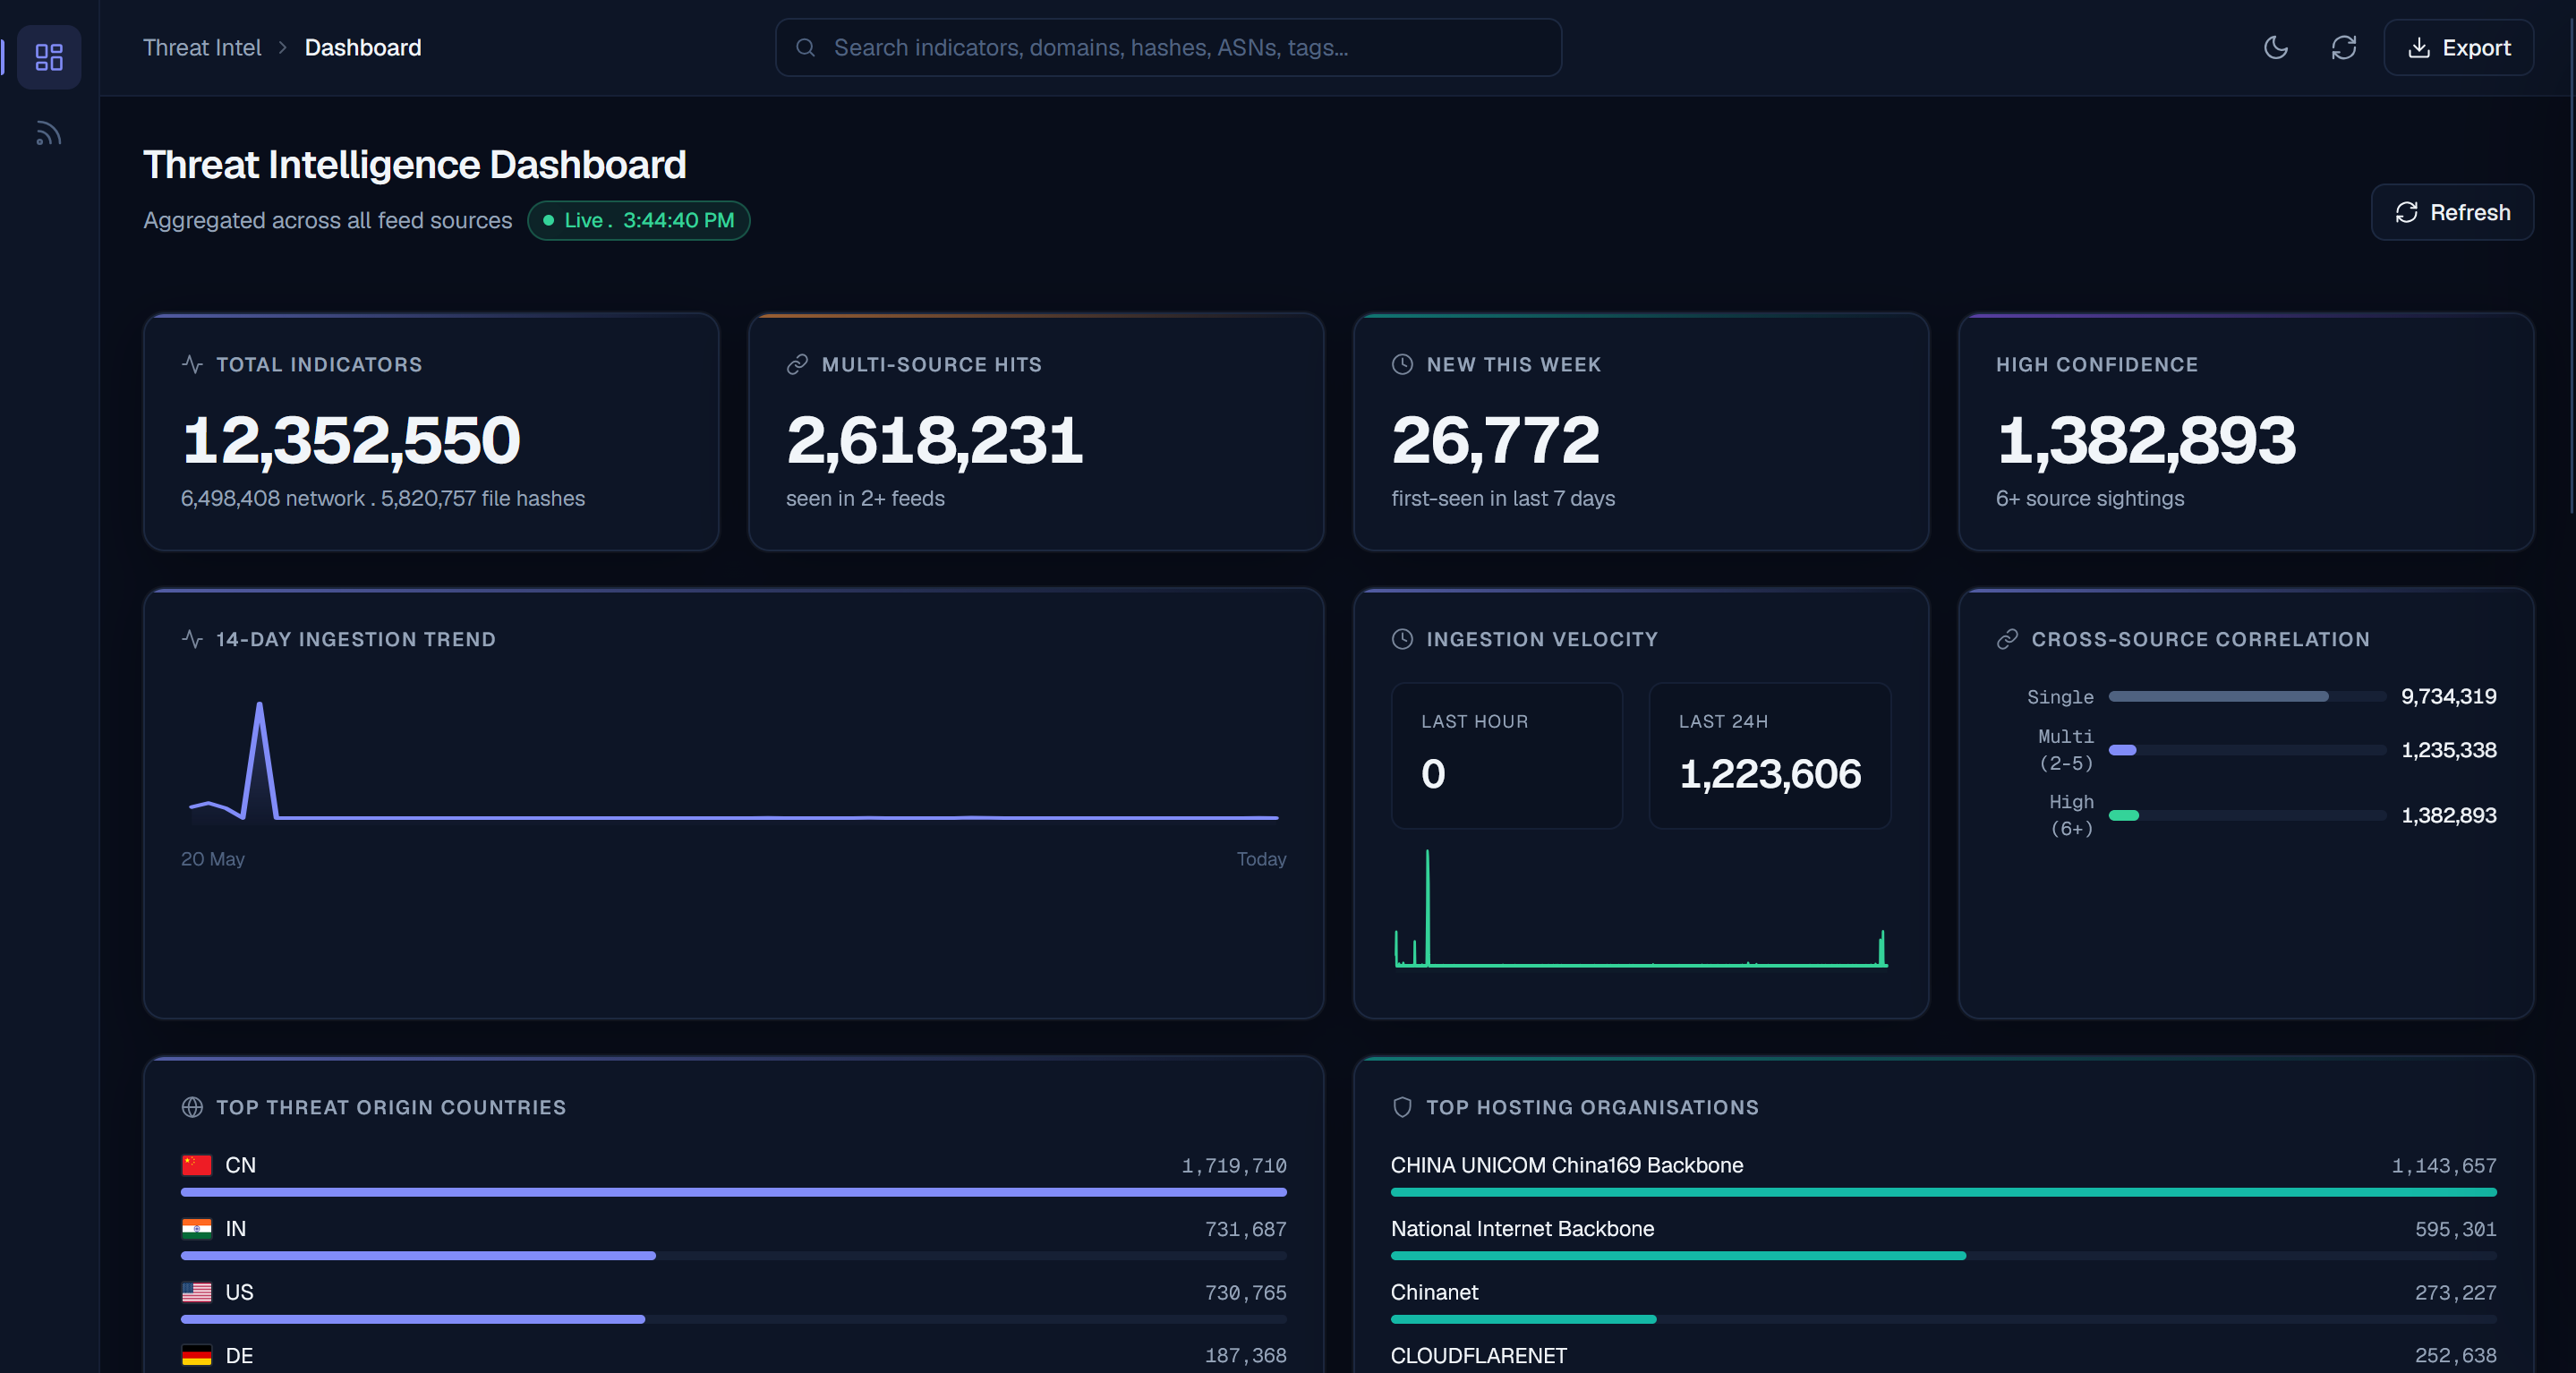The height and width of the screenshot is (1373, 2576).
Task: Click the China flag icon
Action: pyautogui.click(x=196, y=1165)
